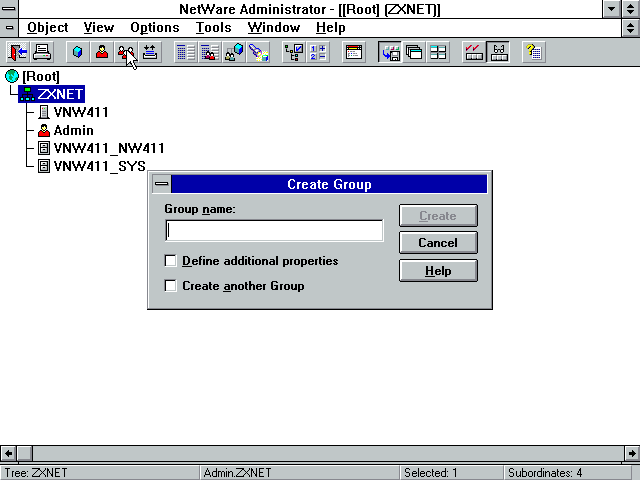The height and width of the screenshot is (480, 640).
Task: Open the Tools menu
Action: (x=213, y=28)
